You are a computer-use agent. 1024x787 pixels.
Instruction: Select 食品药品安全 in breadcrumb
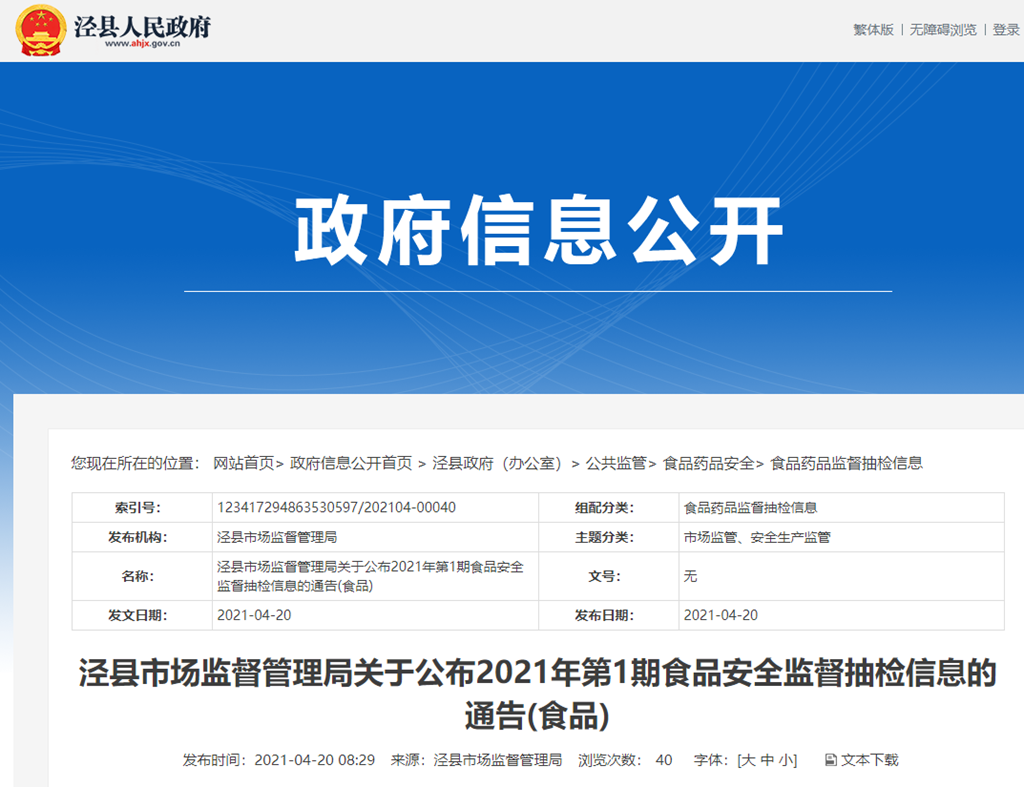[x=708, y=463]
